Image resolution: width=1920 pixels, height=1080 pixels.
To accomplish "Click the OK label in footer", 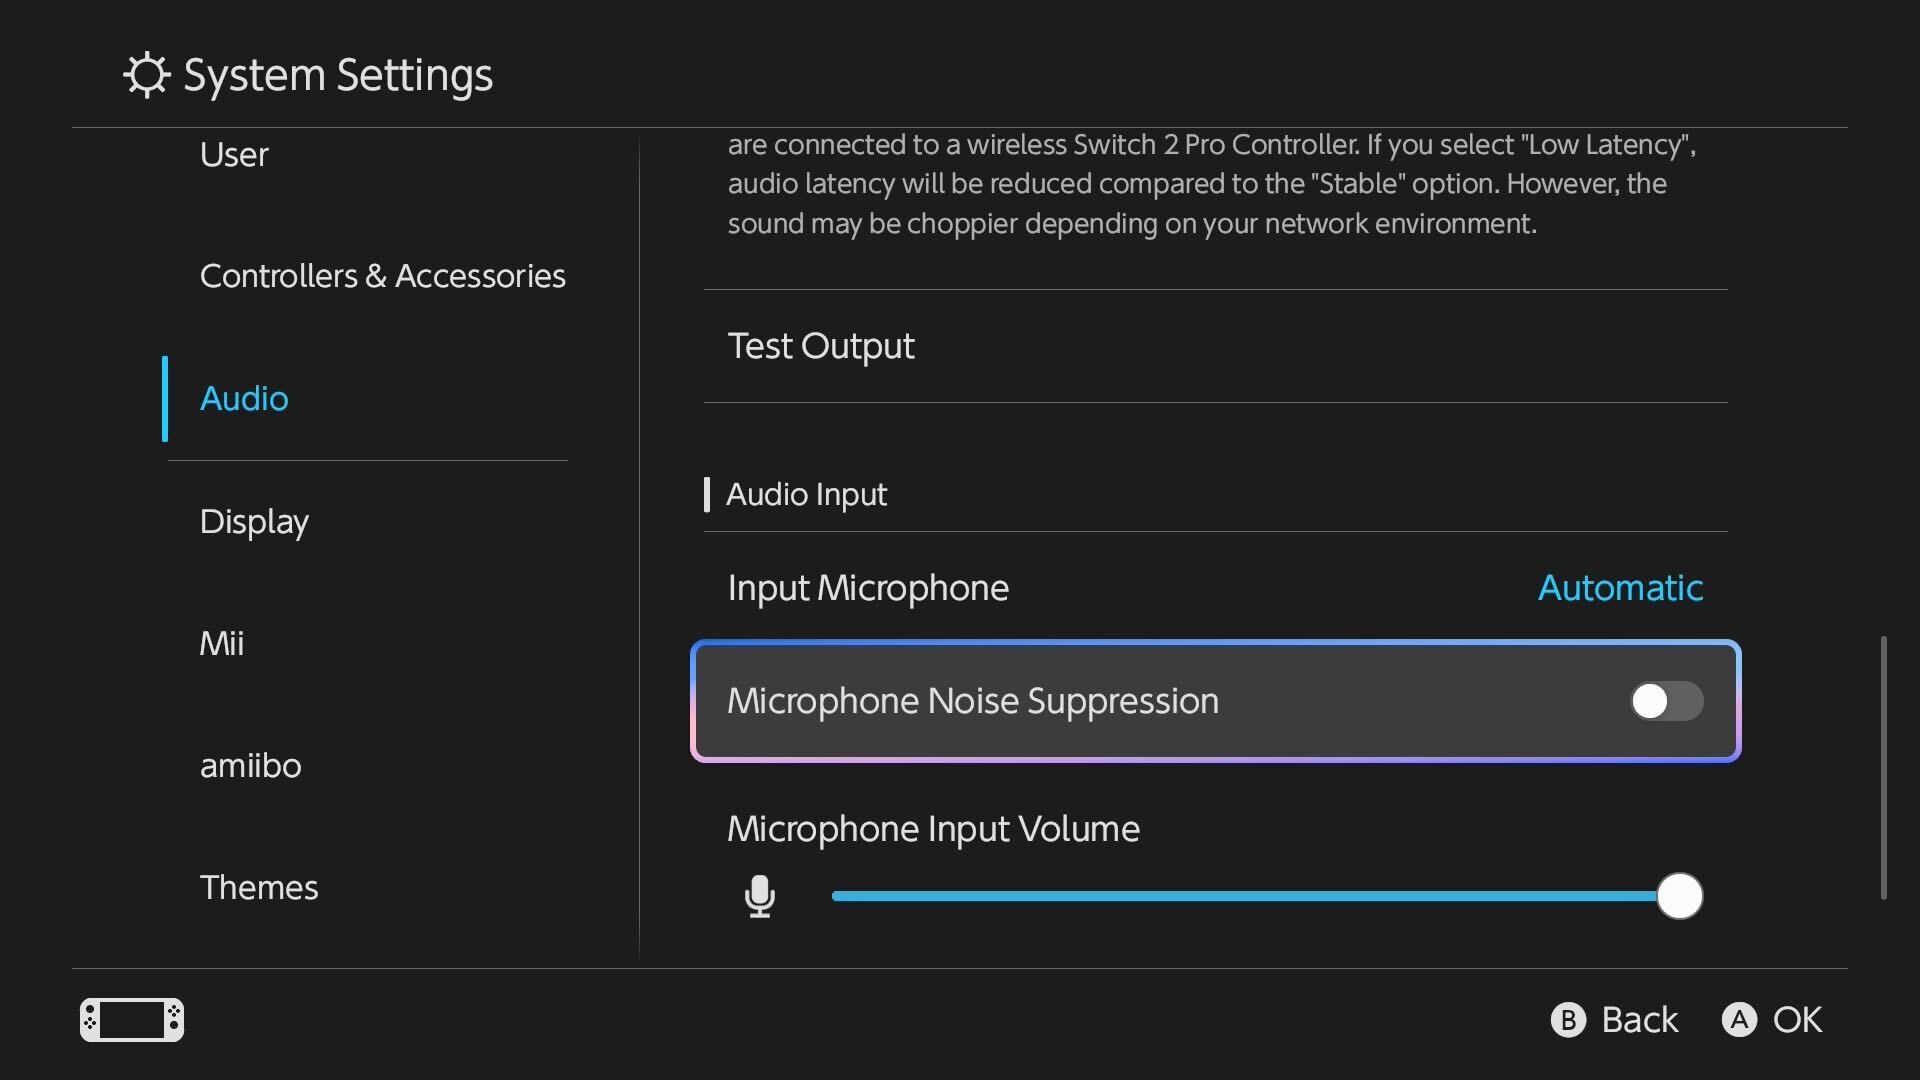I will 1797,1020.
